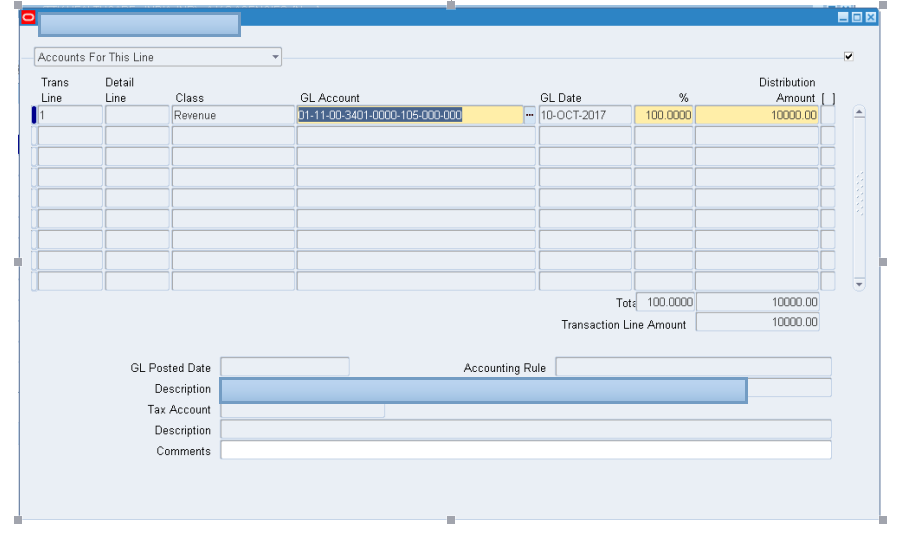Click the descriptive flexfield bracket in first row
902x534 pixels.
[x=828, y=115]
